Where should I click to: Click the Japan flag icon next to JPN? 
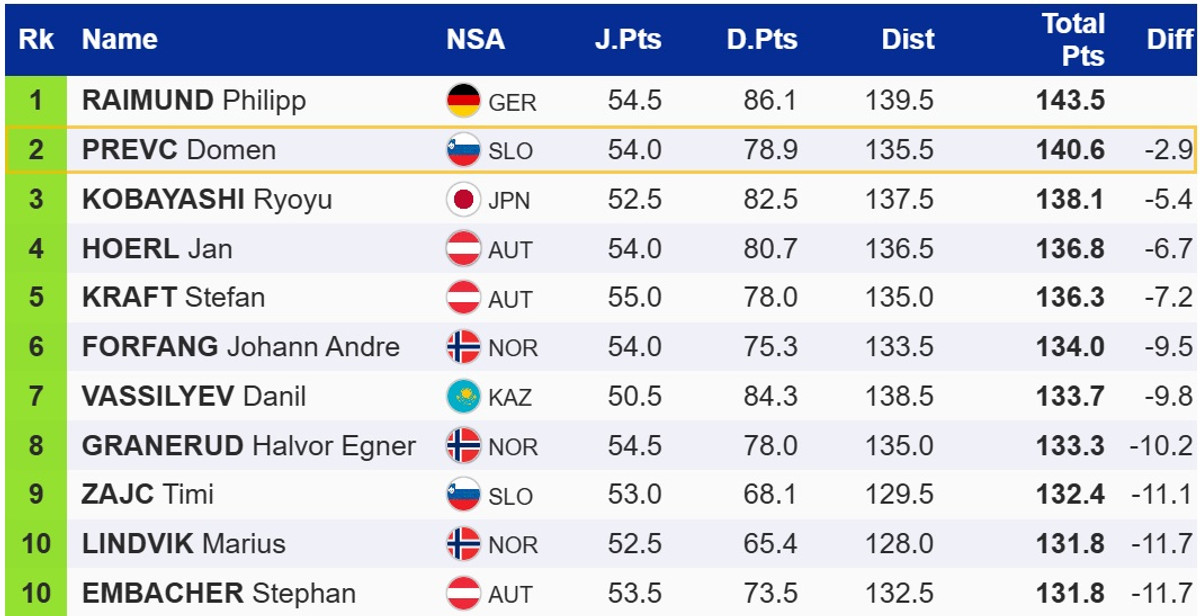[464, 199]
